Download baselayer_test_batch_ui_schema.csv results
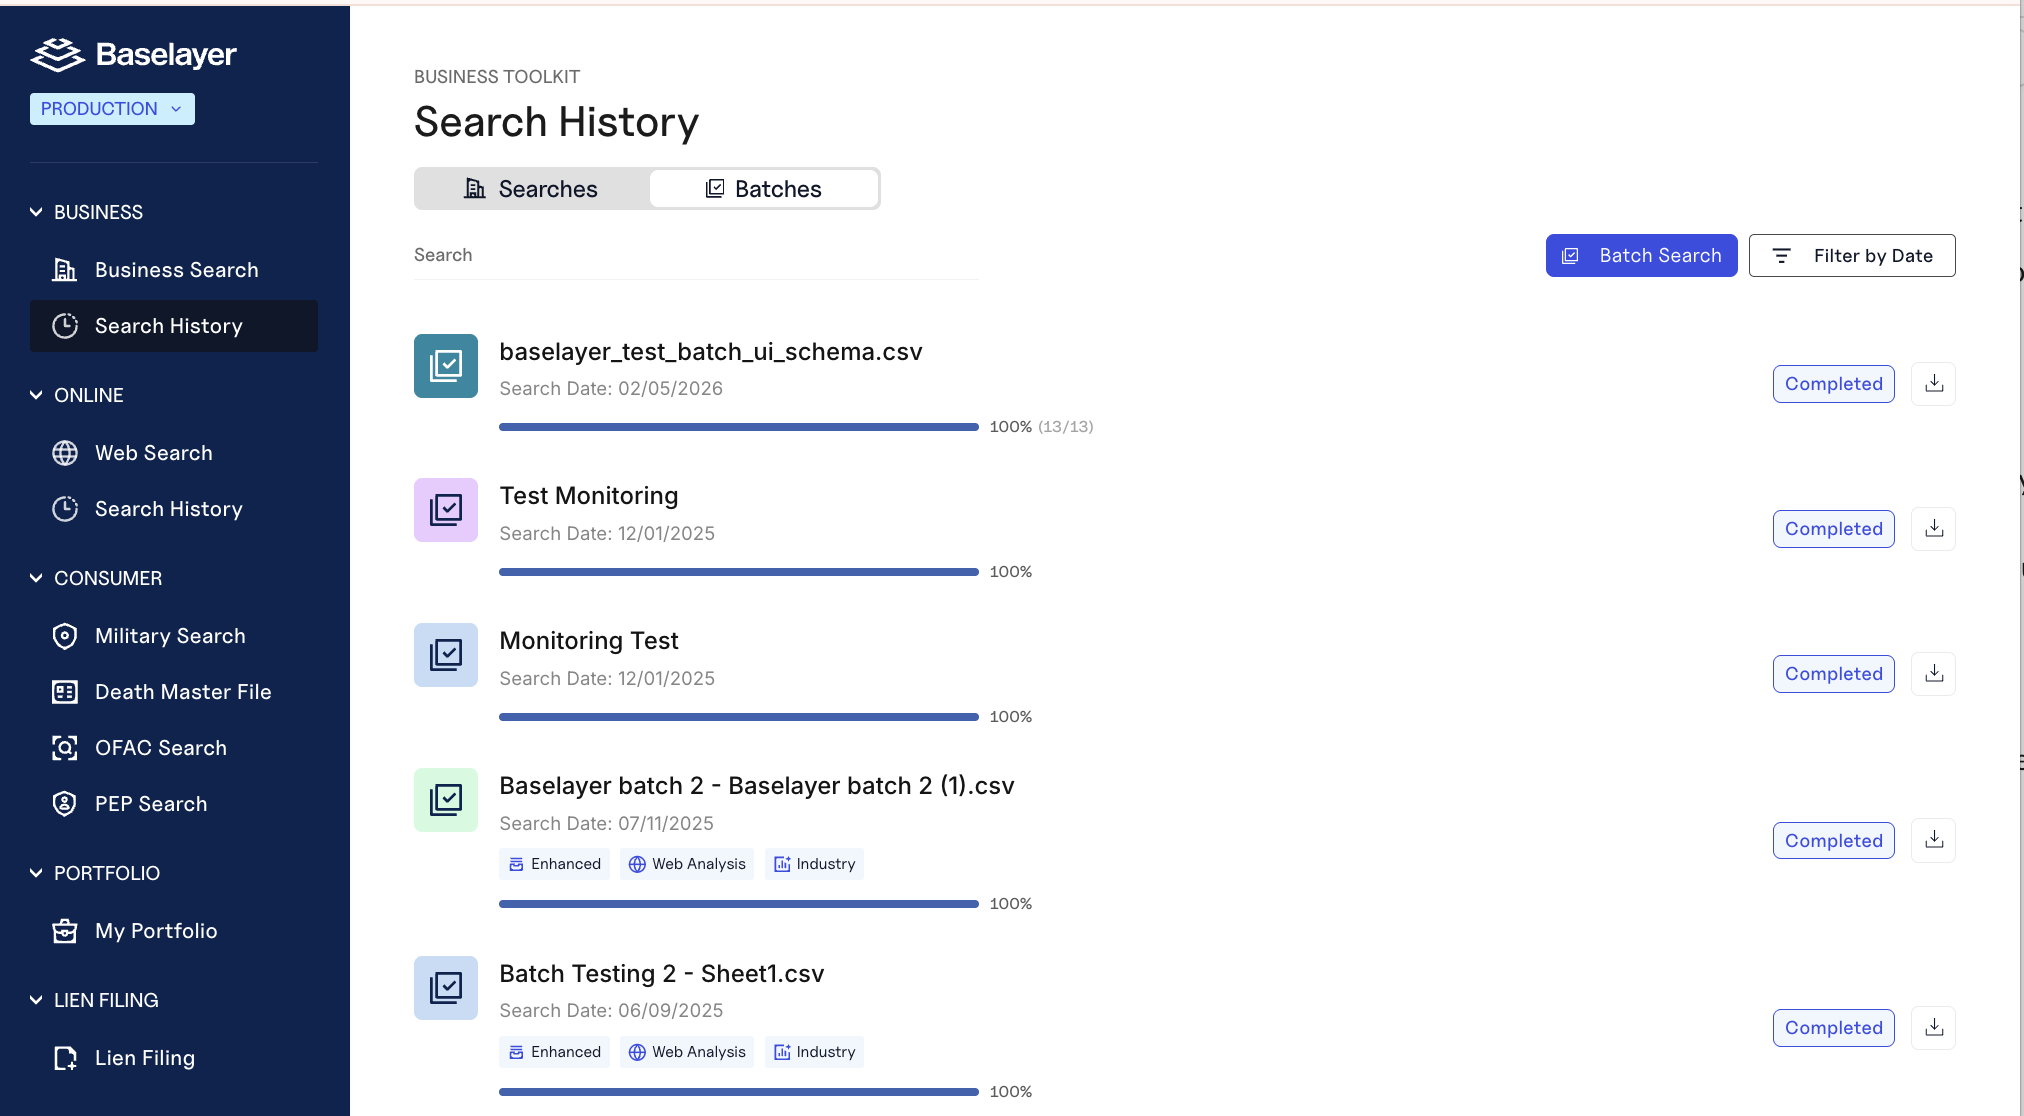 1933,384
